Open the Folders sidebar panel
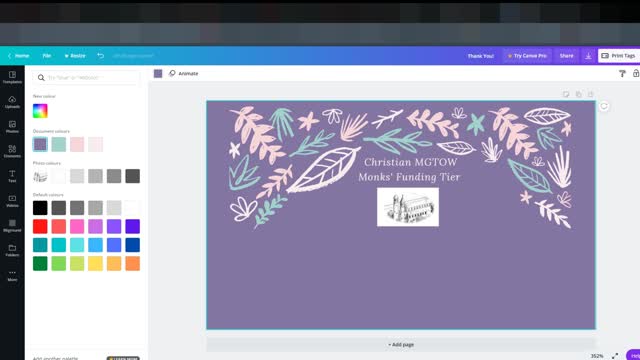This screenshot has height=360, width=640. (12, 250)
